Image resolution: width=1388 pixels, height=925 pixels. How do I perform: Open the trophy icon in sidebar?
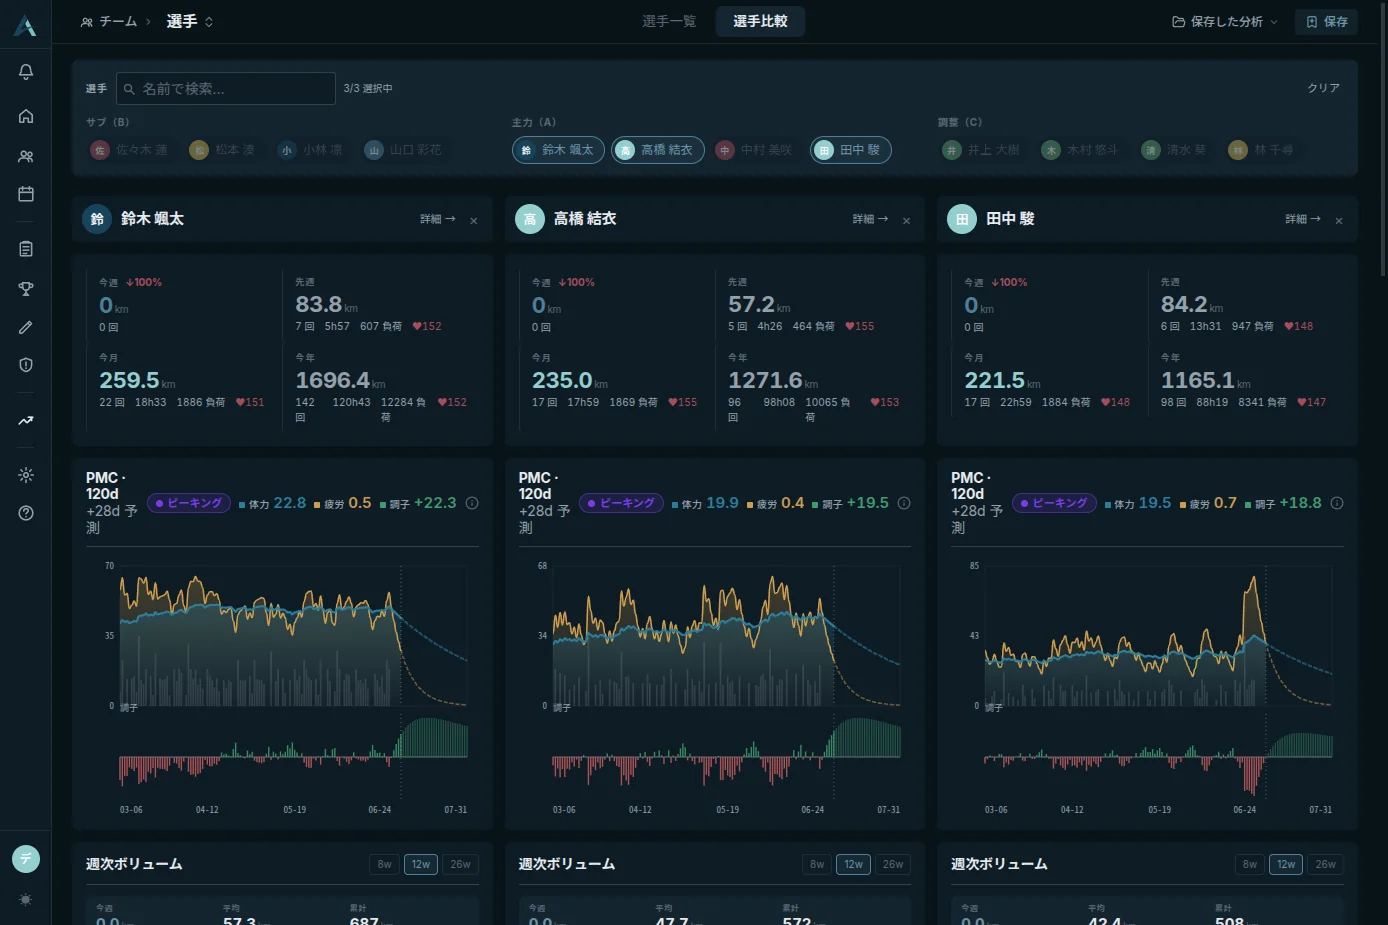[26, 289]
